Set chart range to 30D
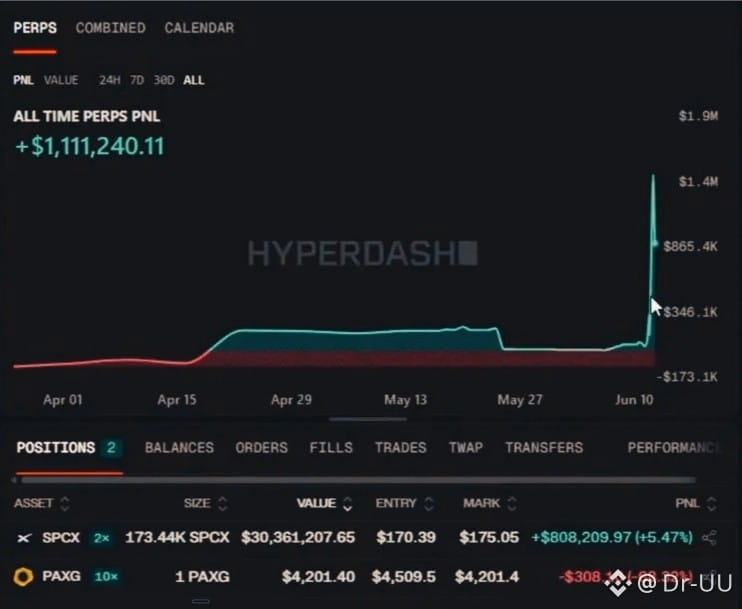This screenshot has height=609, width=742. pyautogui.click(x=164, y=80)
